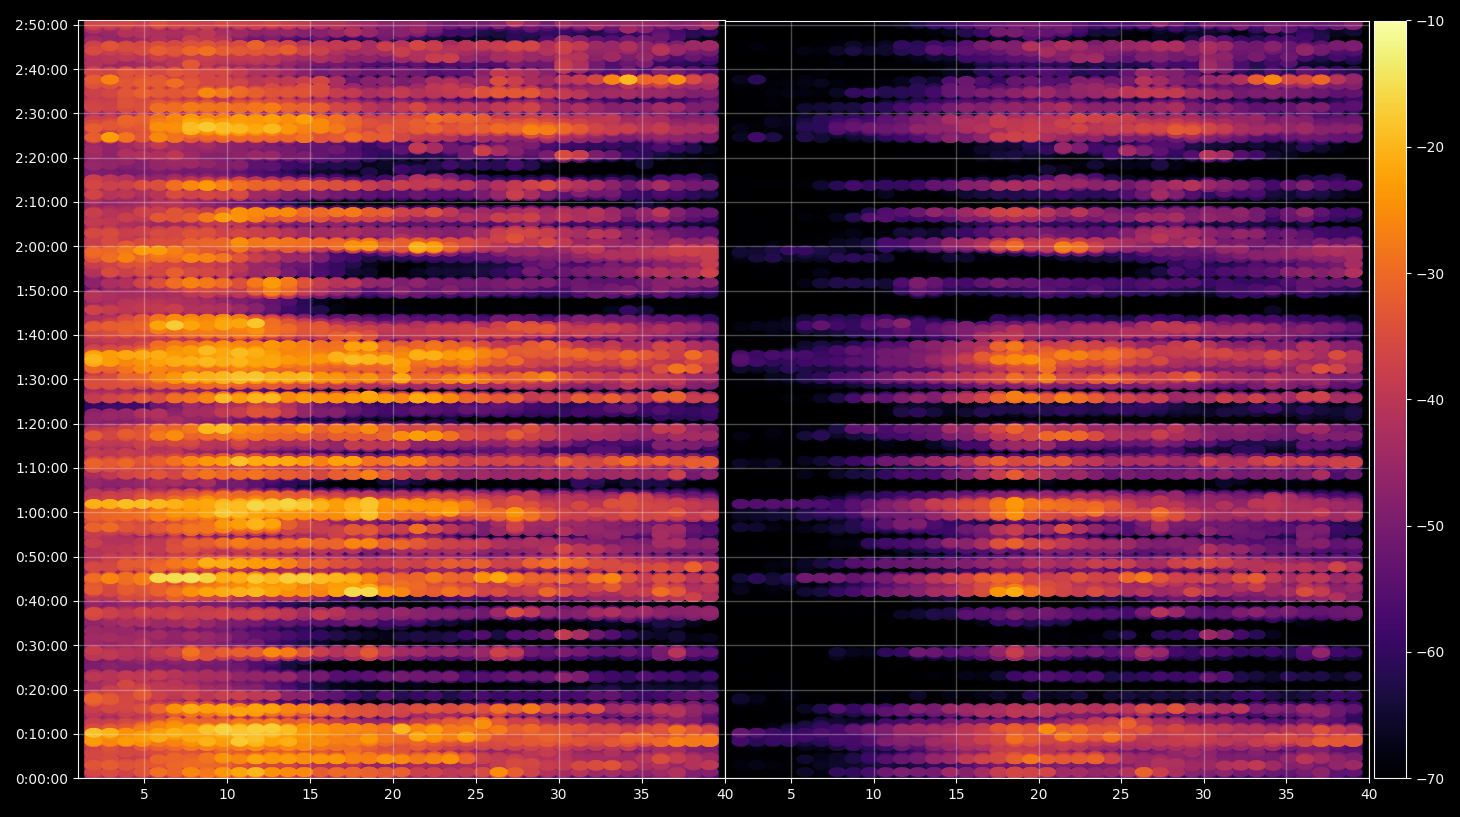
Task: Click x-axis label 5 under right heatmap
Action: (x=791, y=795)
